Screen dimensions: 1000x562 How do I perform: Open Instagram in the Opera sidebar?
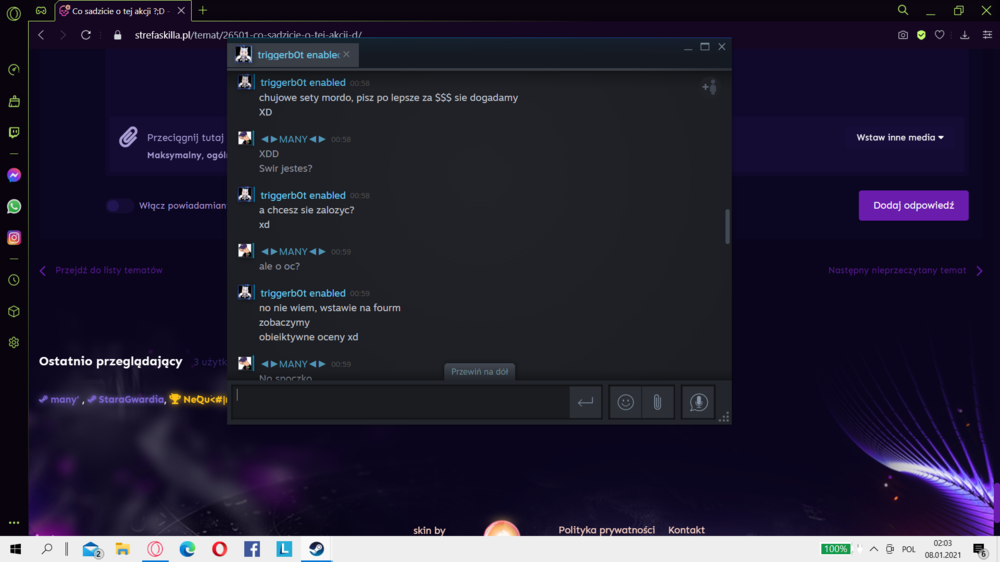[x=13, y=237]
